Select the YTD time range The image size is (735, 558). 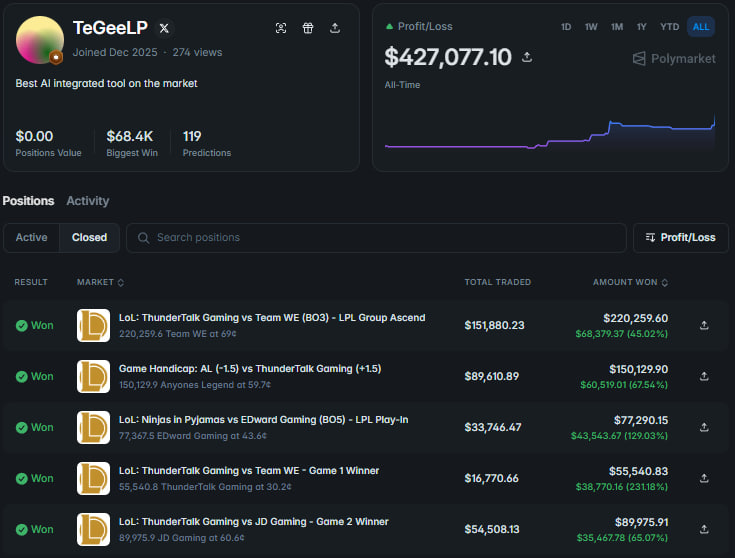669,27
